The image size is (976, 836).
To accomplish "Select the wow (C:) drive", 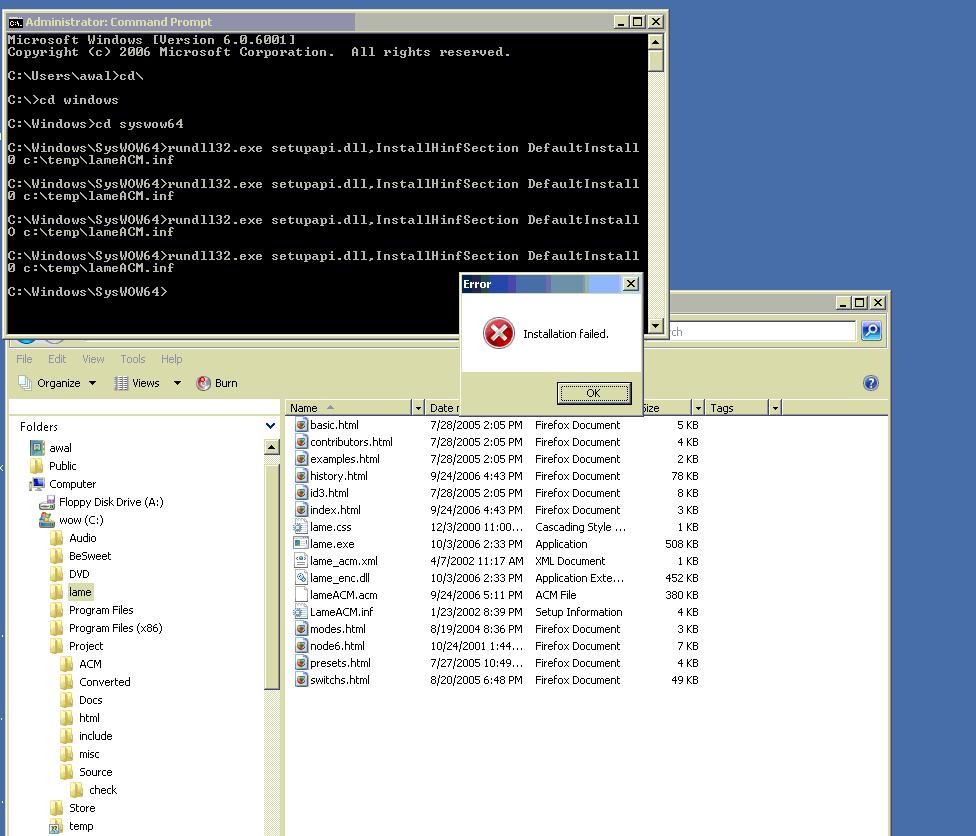I will 82,520.
